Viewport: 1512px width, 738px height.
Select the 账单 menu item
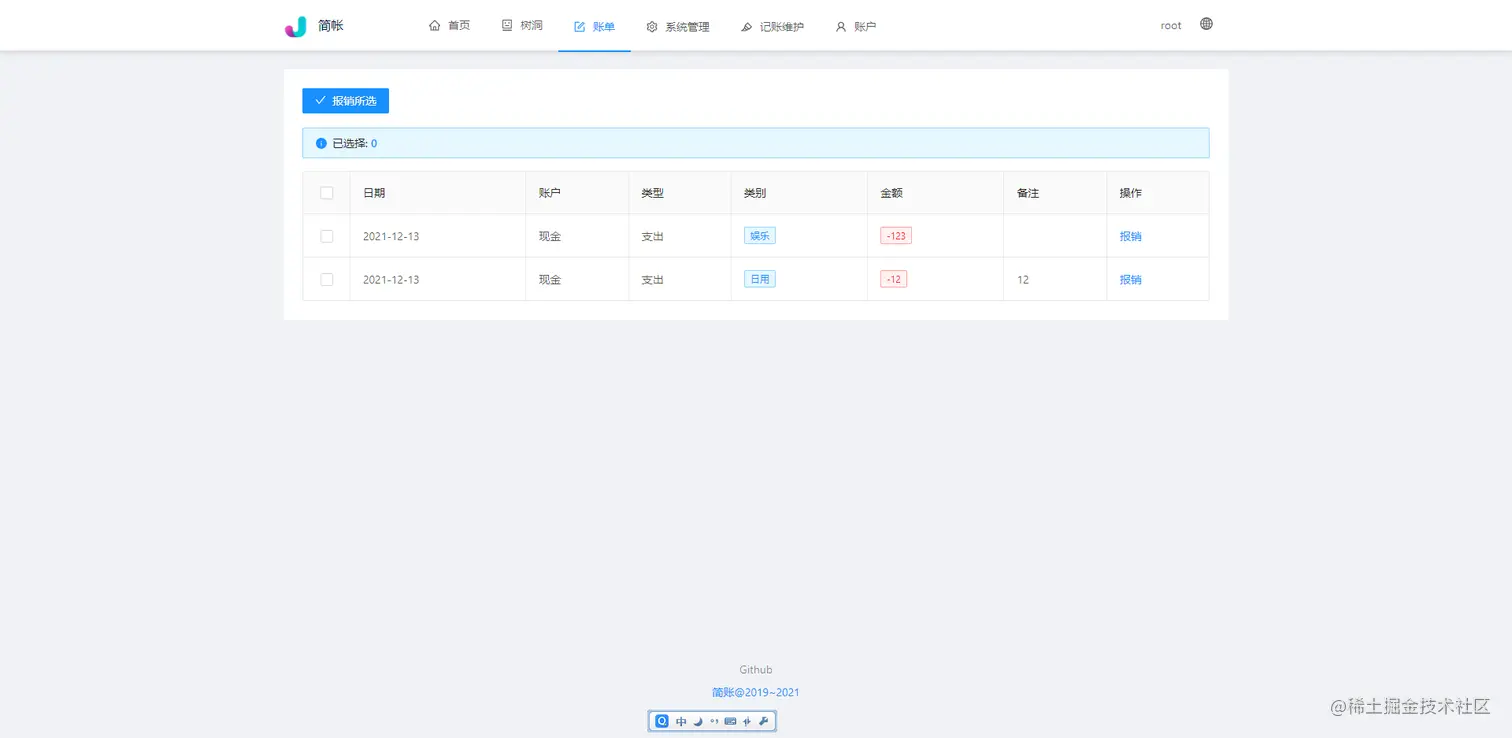(x=594, y=27)
